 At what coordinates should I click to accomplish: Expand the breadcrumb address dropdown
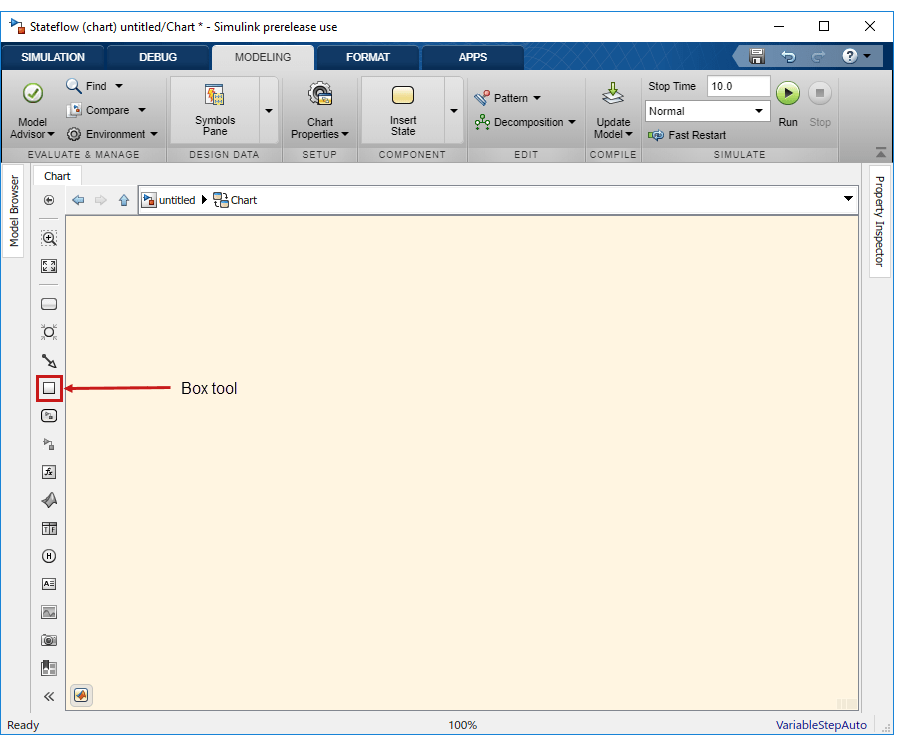point(848,199)
